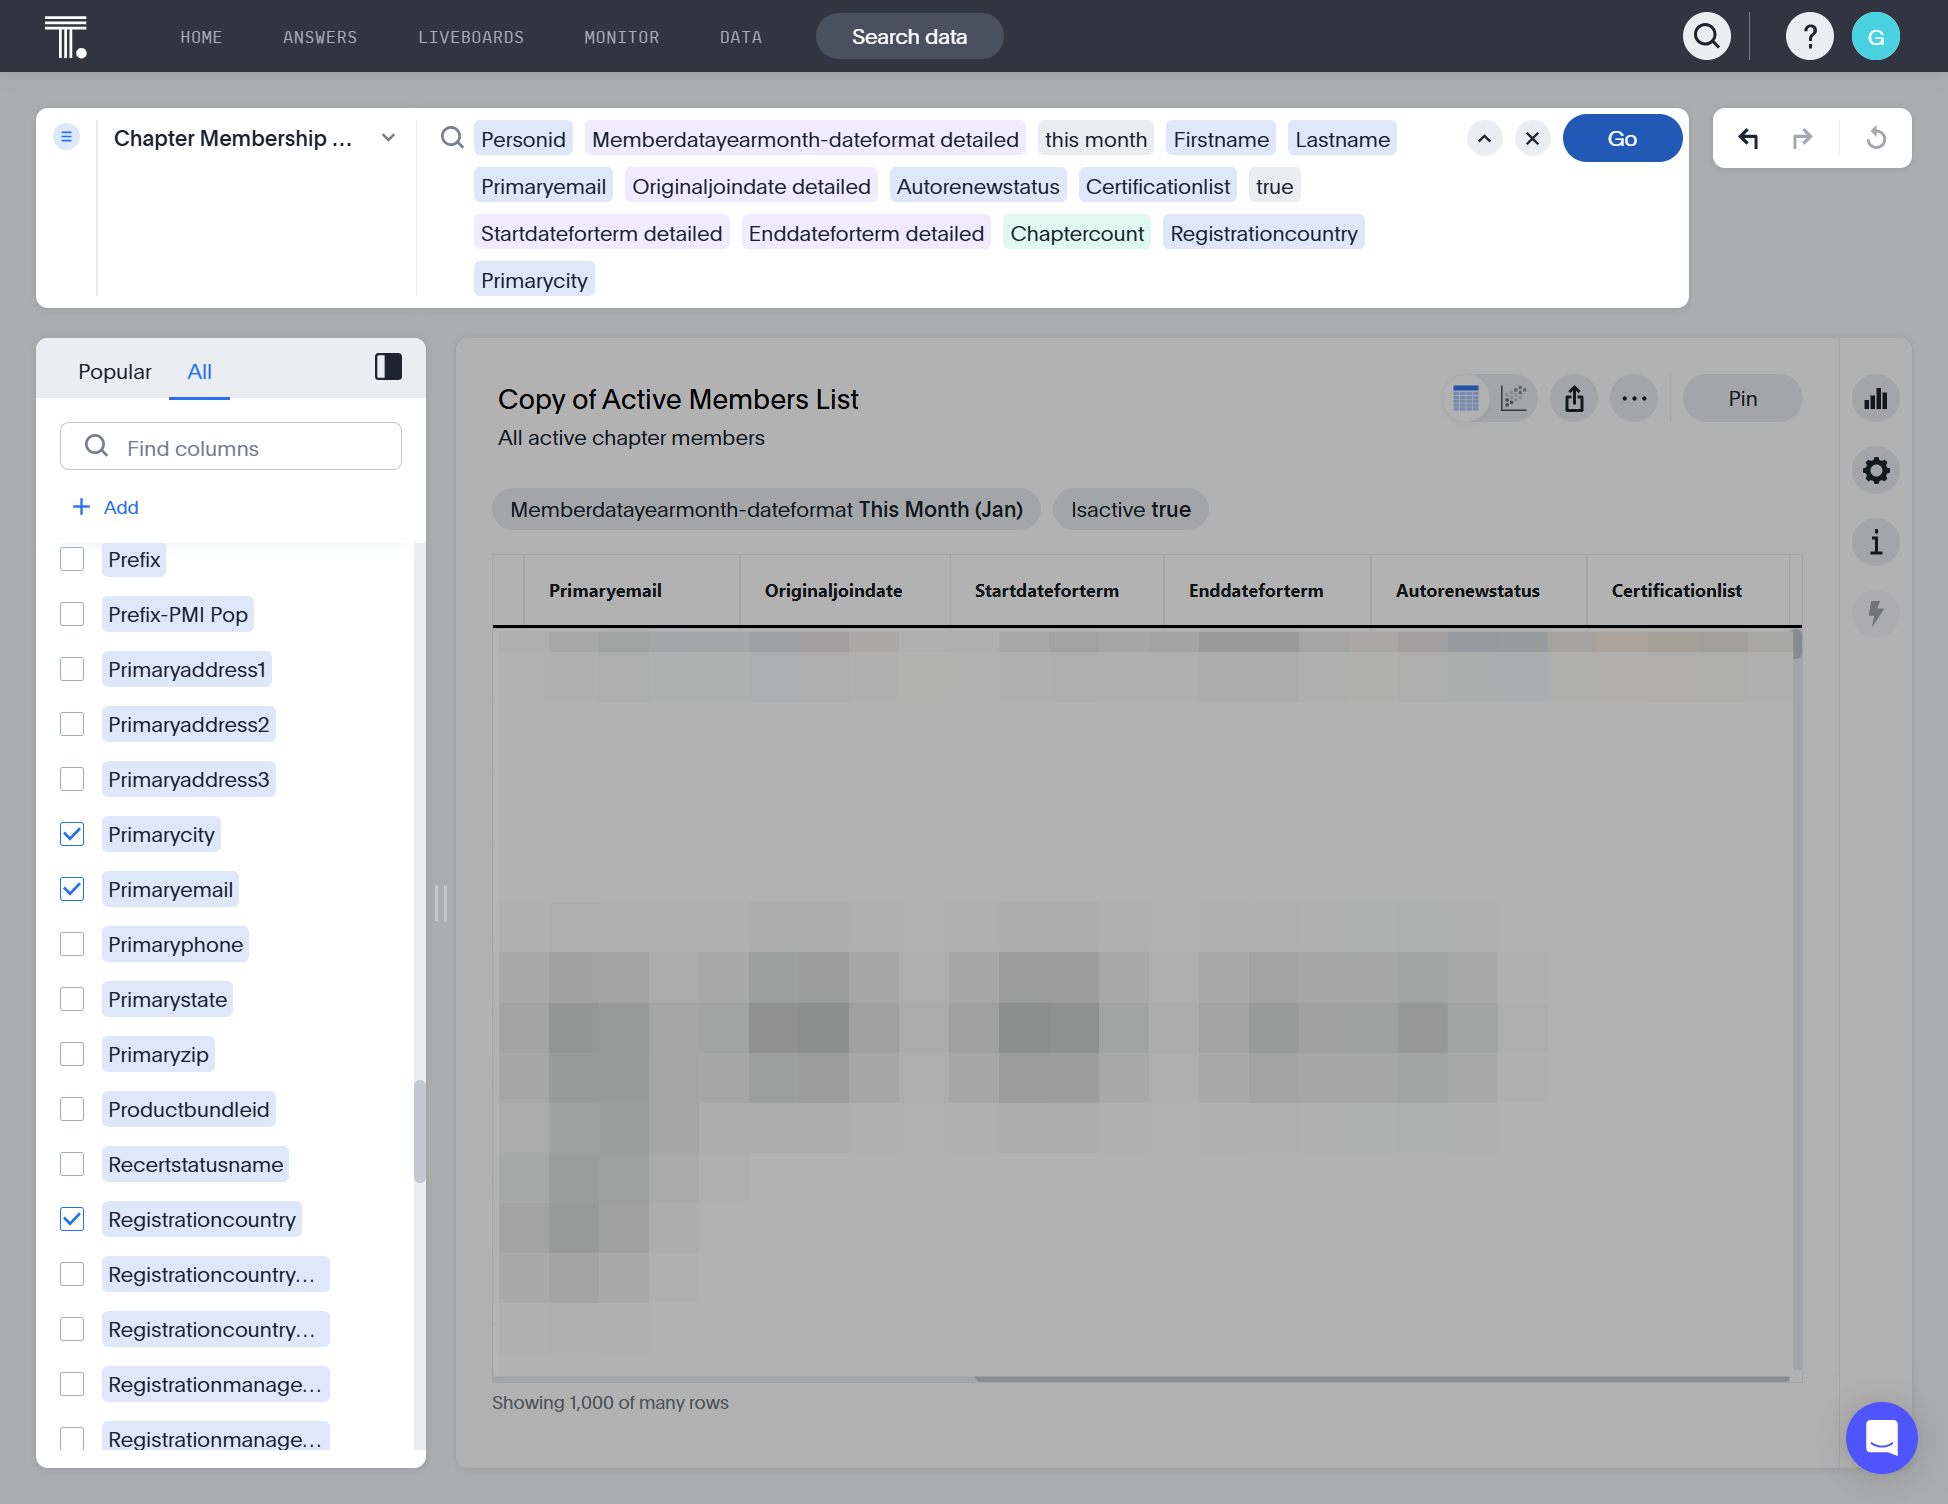This screenshot has width=1948, height=1504.
Task: Open the chat support bubble
Action: (x=1882, y=1438)
